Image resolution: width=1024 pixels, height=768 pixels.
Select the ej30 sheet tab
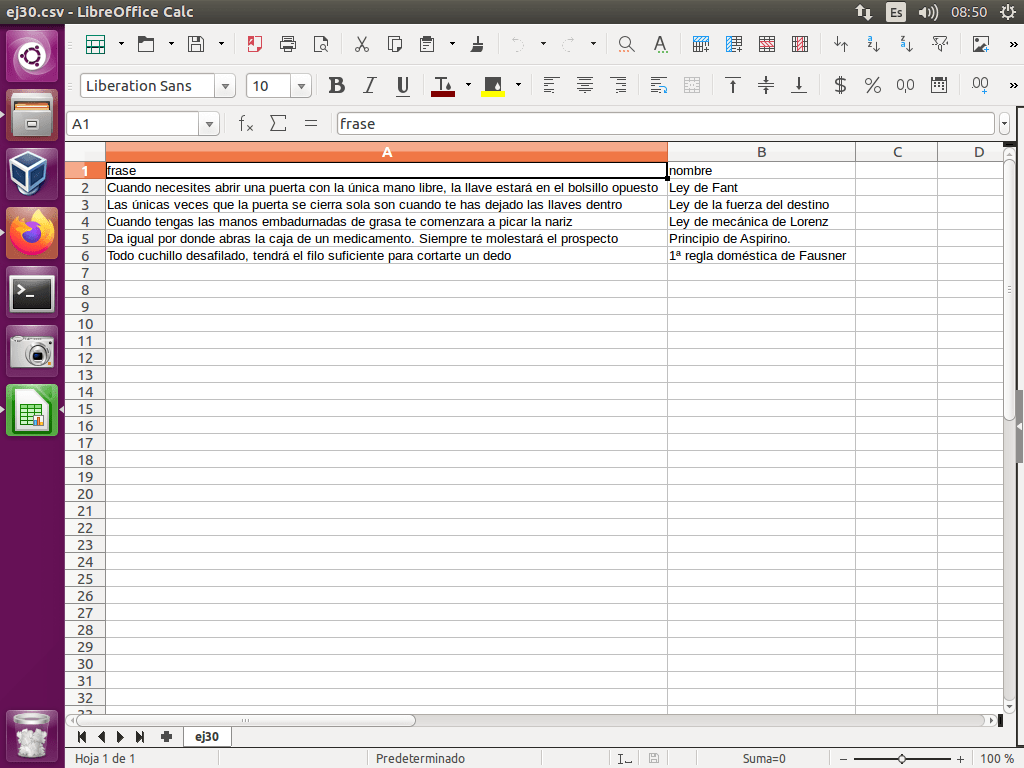[207, 737]
